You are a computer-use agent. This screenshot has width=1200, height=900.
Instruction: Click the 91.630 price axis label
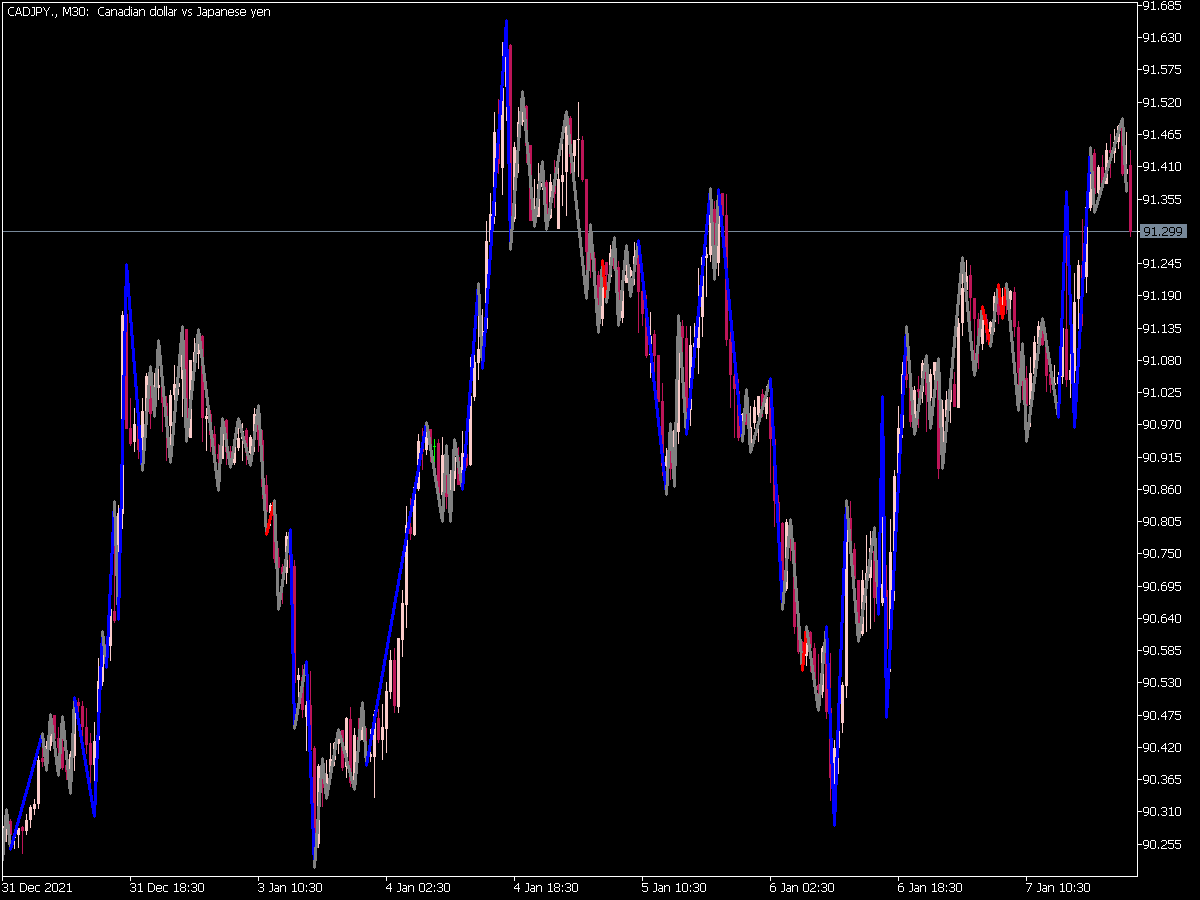point(1160,38)
